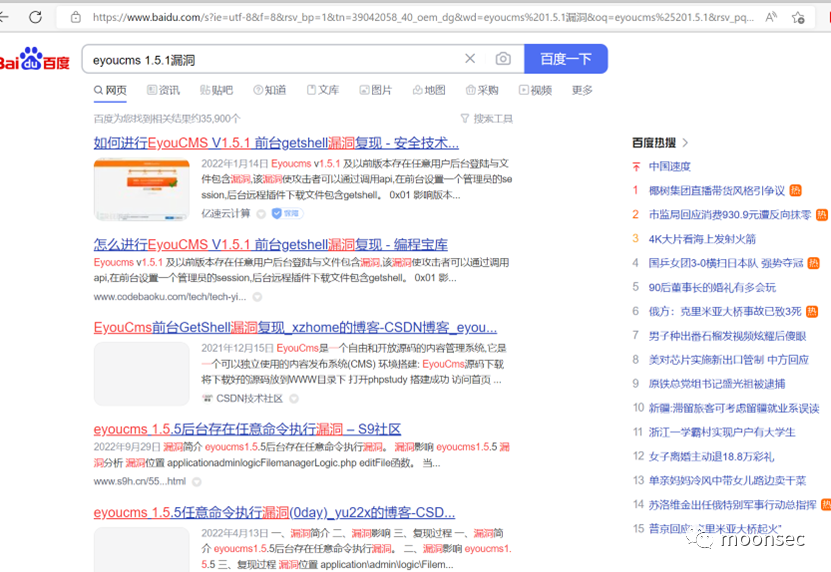The image size is (831, 572).
Task: Switch to the 地图 tab
Action: tap(429, 90)
